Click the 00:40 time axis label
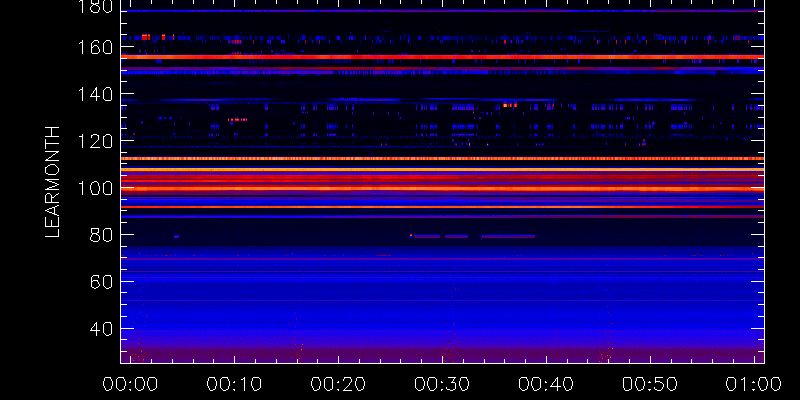Viewport: 800px width, 400px height. point(546,384)
